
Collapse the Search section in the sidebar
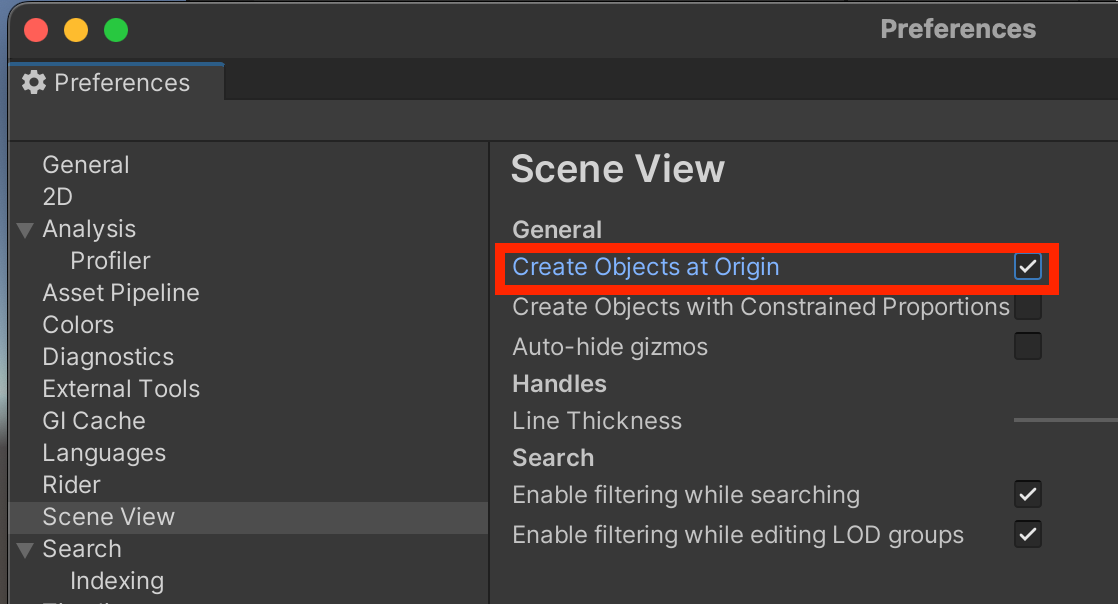(23, 548)
